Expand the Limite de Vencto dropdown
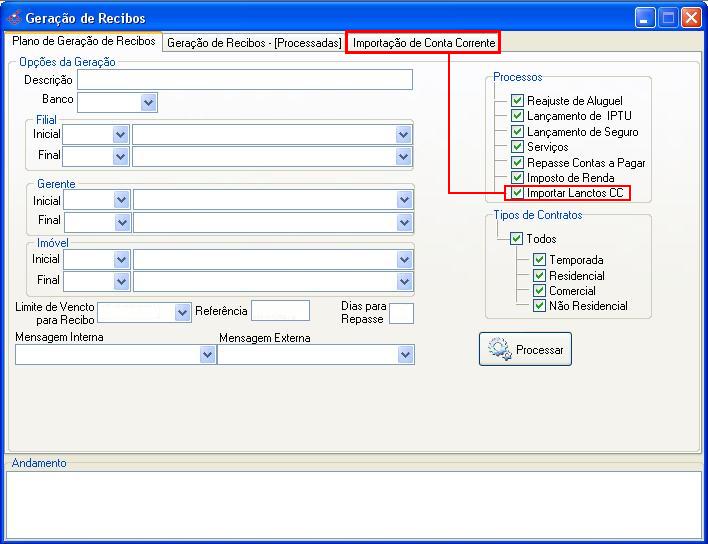The image size is (708, 544). [182, 313]
